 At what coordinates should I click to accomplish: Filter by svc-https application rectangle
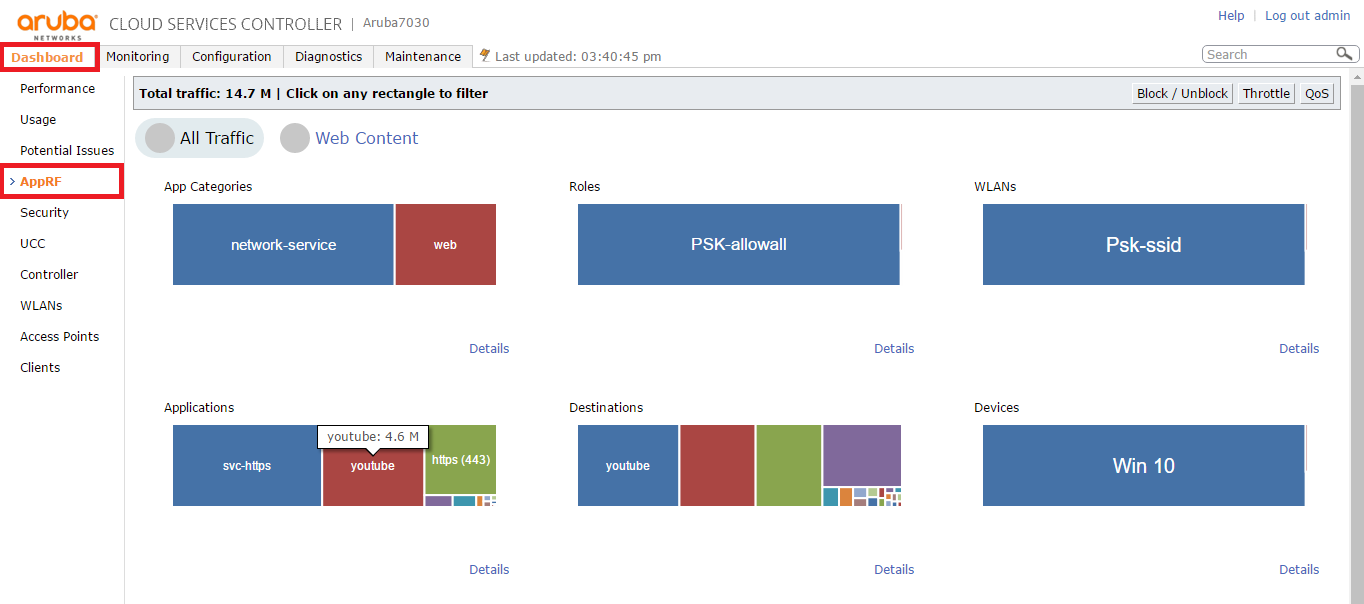[x=246, y=465]
